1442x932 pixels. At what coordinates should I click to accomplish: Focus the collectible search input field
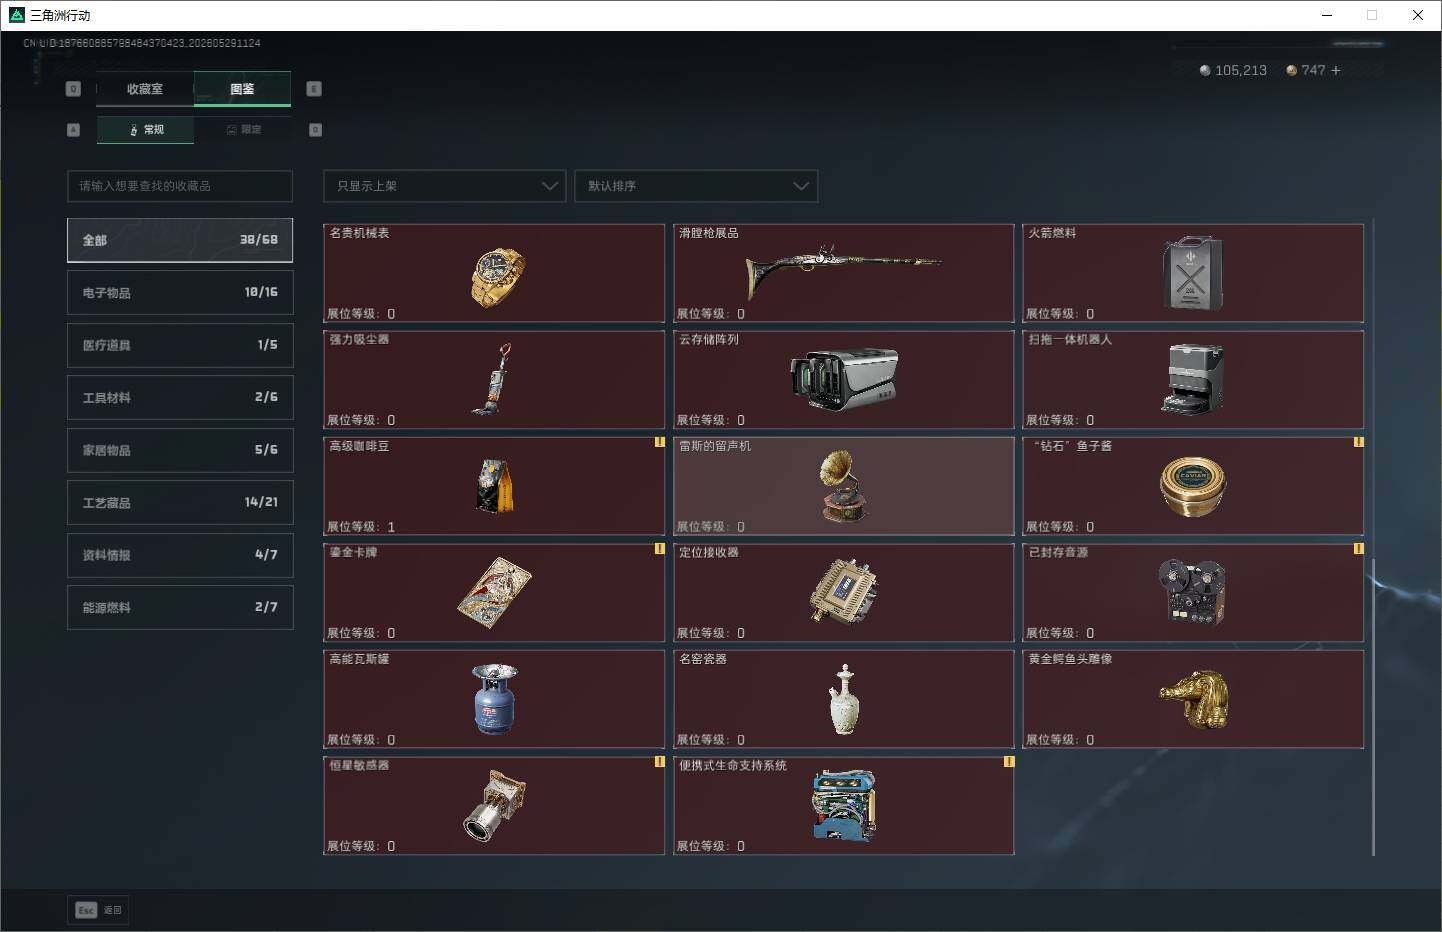[180, 186]
